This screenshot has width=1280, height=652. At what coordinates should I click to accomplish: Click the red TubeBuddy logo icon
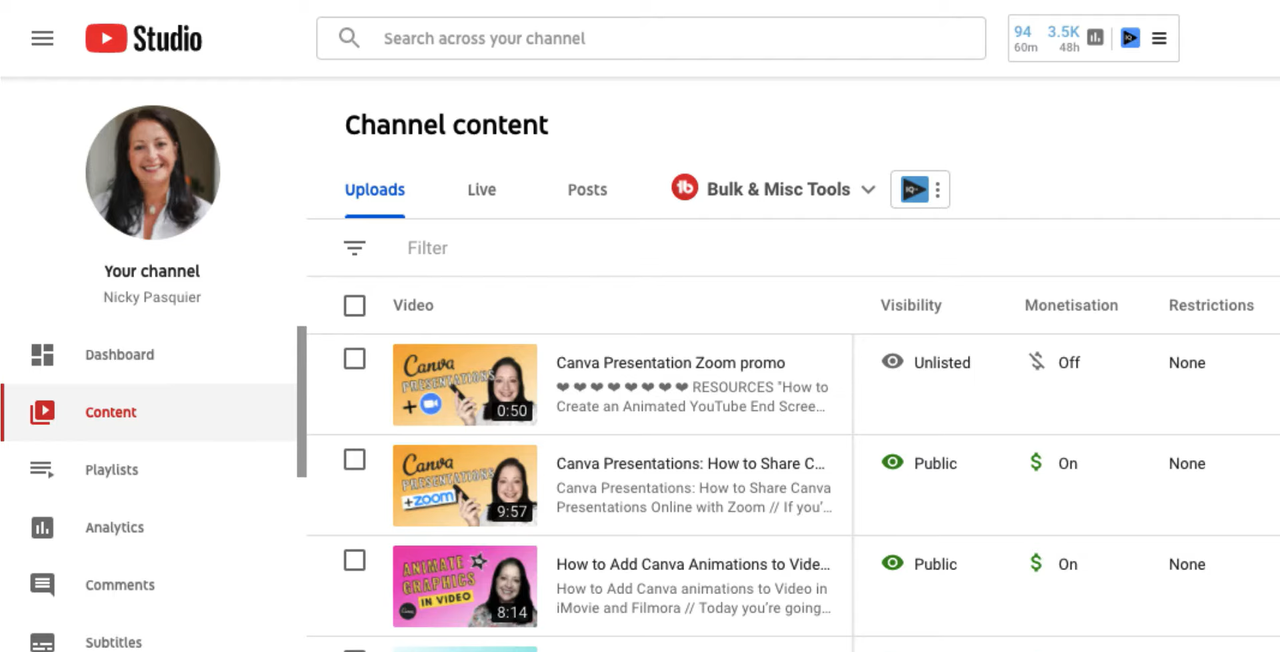click(684, 188)
